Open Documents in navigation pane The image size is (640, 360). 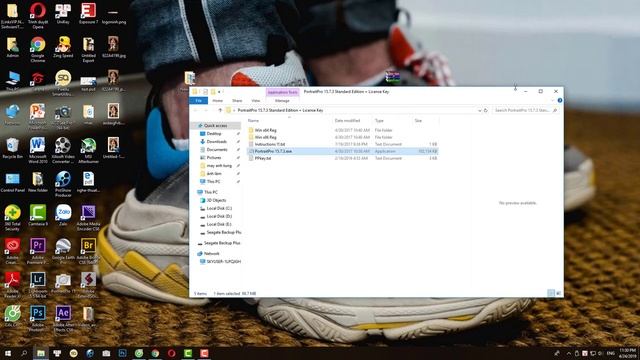click(x=217, y=150)
